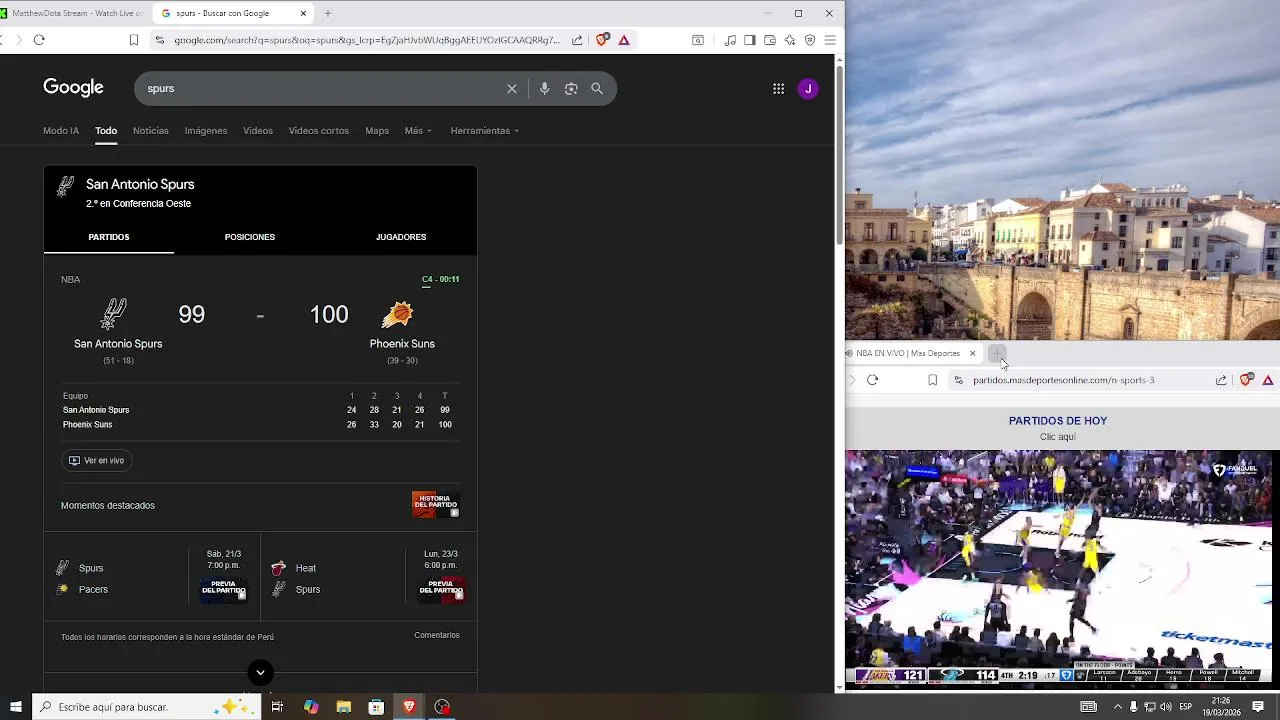Click the Windows taskbar search box

145,707
